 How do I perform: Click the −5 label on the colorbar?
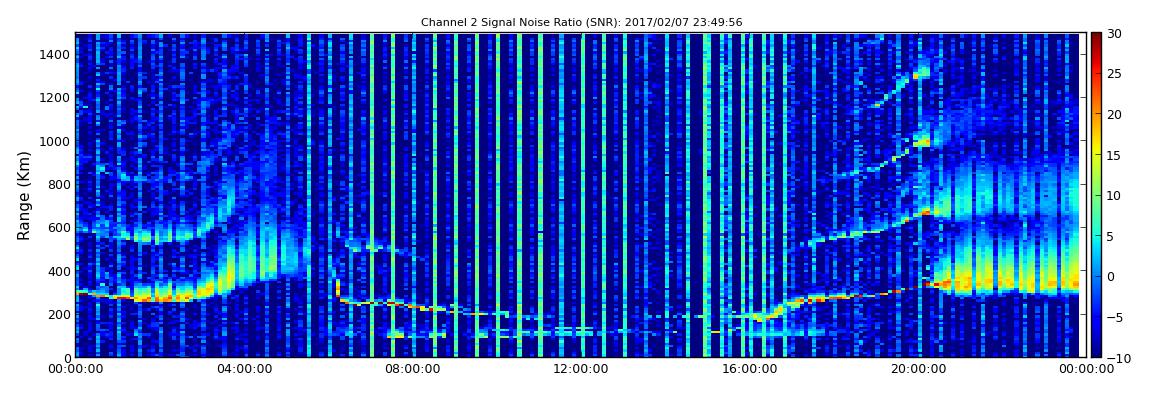1115,318
